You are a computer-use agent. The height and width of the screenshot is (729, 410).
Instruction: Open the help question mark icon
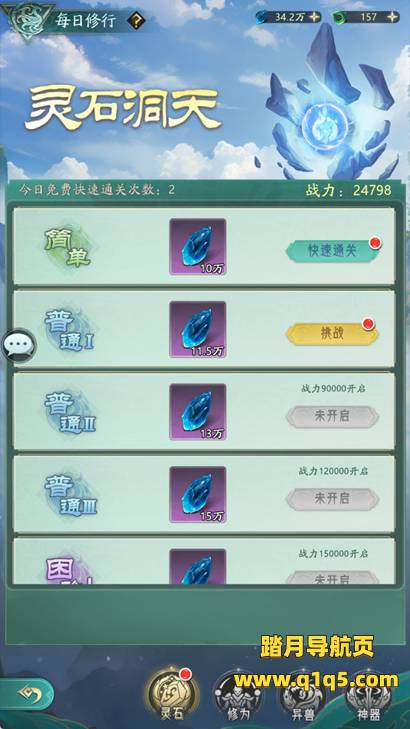coord(136,20)
